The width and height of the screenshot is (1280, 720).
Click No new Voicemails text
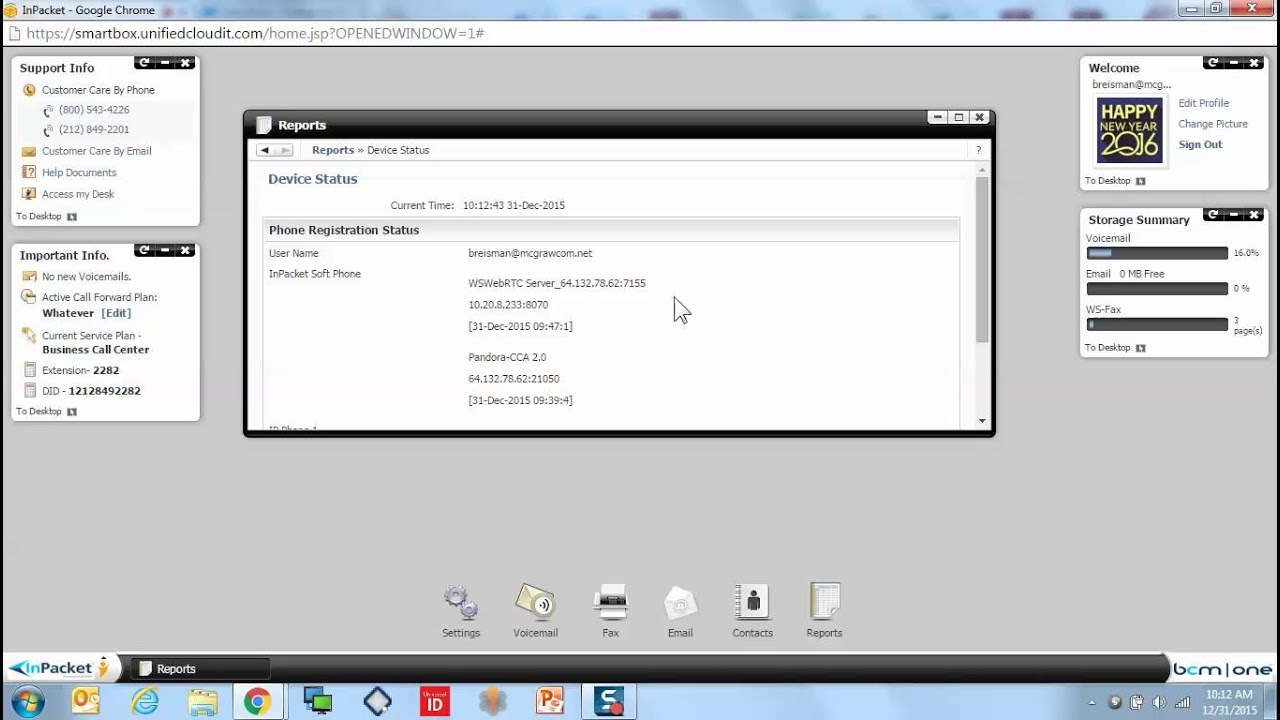pyautogui.click(x=86, y=277)
